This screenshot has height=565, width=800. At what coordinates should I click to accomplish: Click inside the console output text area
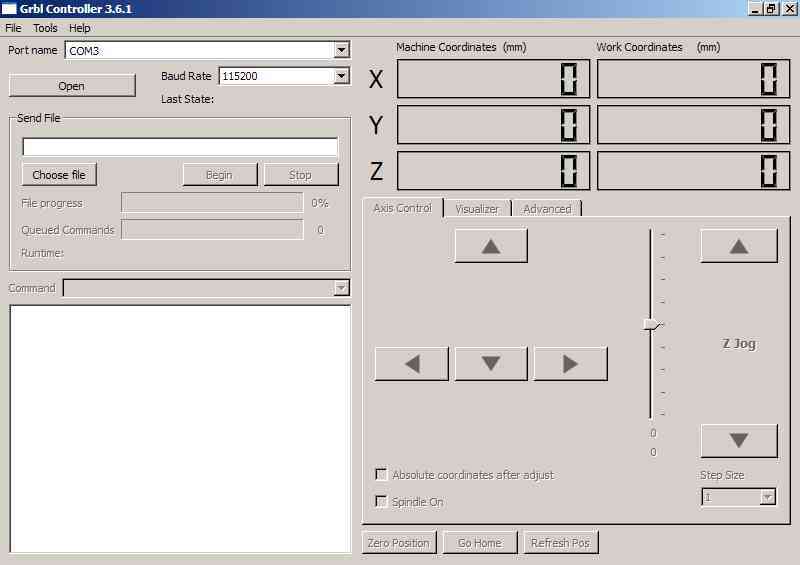click(x=180, y=429)
